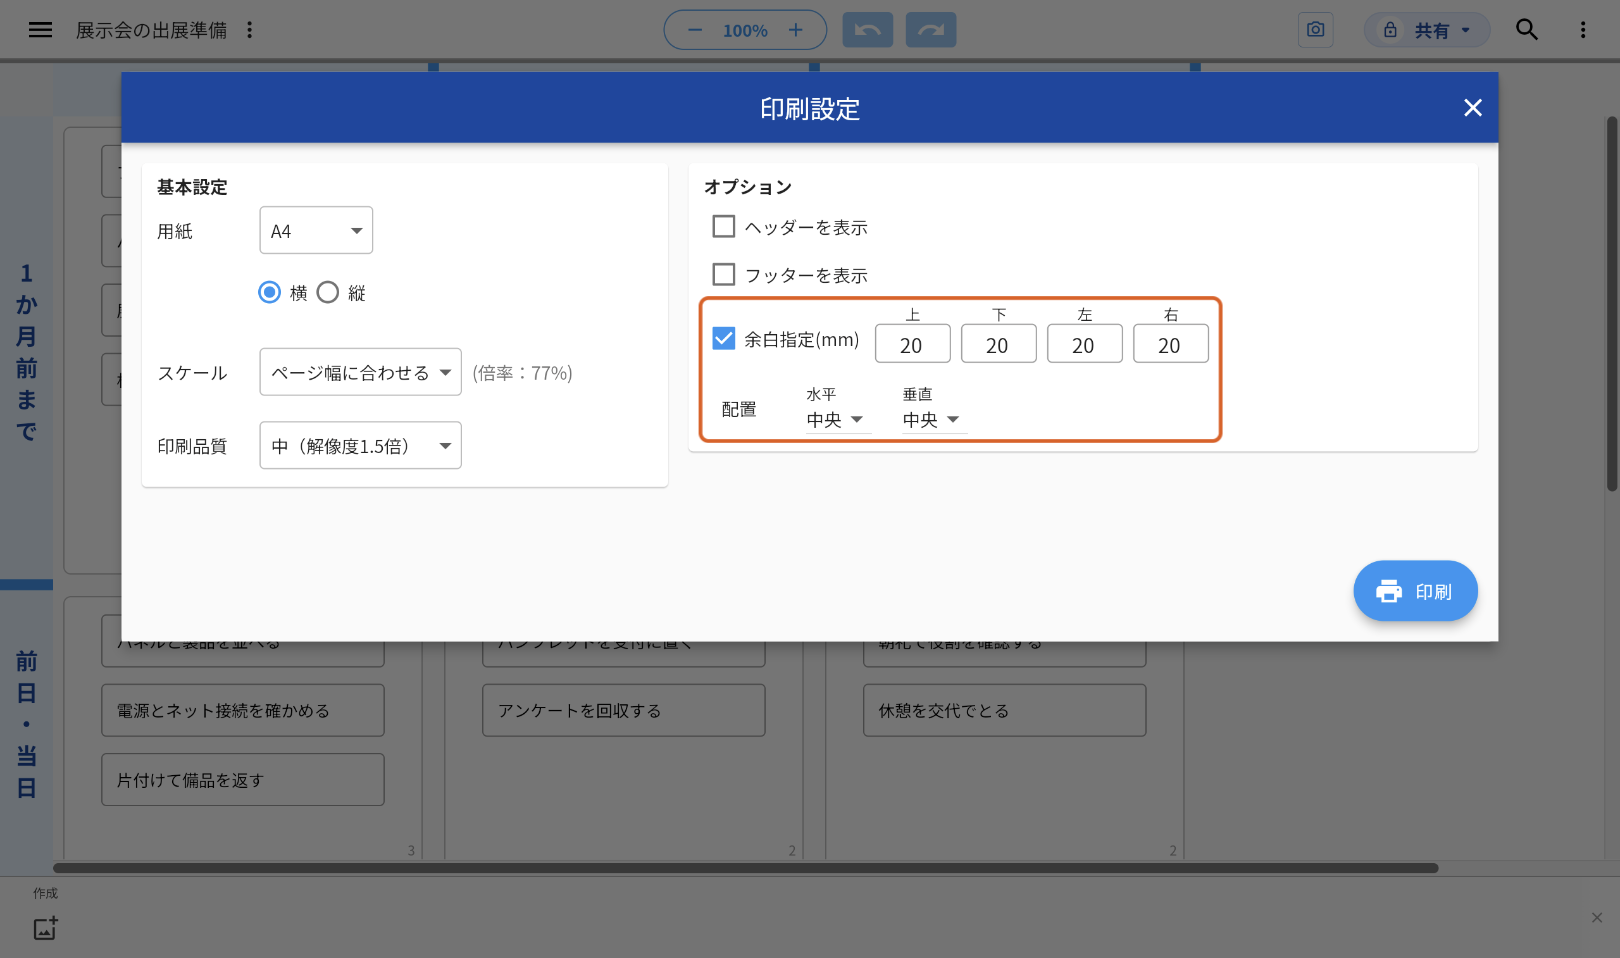Screen dimensions: 1620x958
Task: Click the 印刷 print button
Action: point(1416,591)
